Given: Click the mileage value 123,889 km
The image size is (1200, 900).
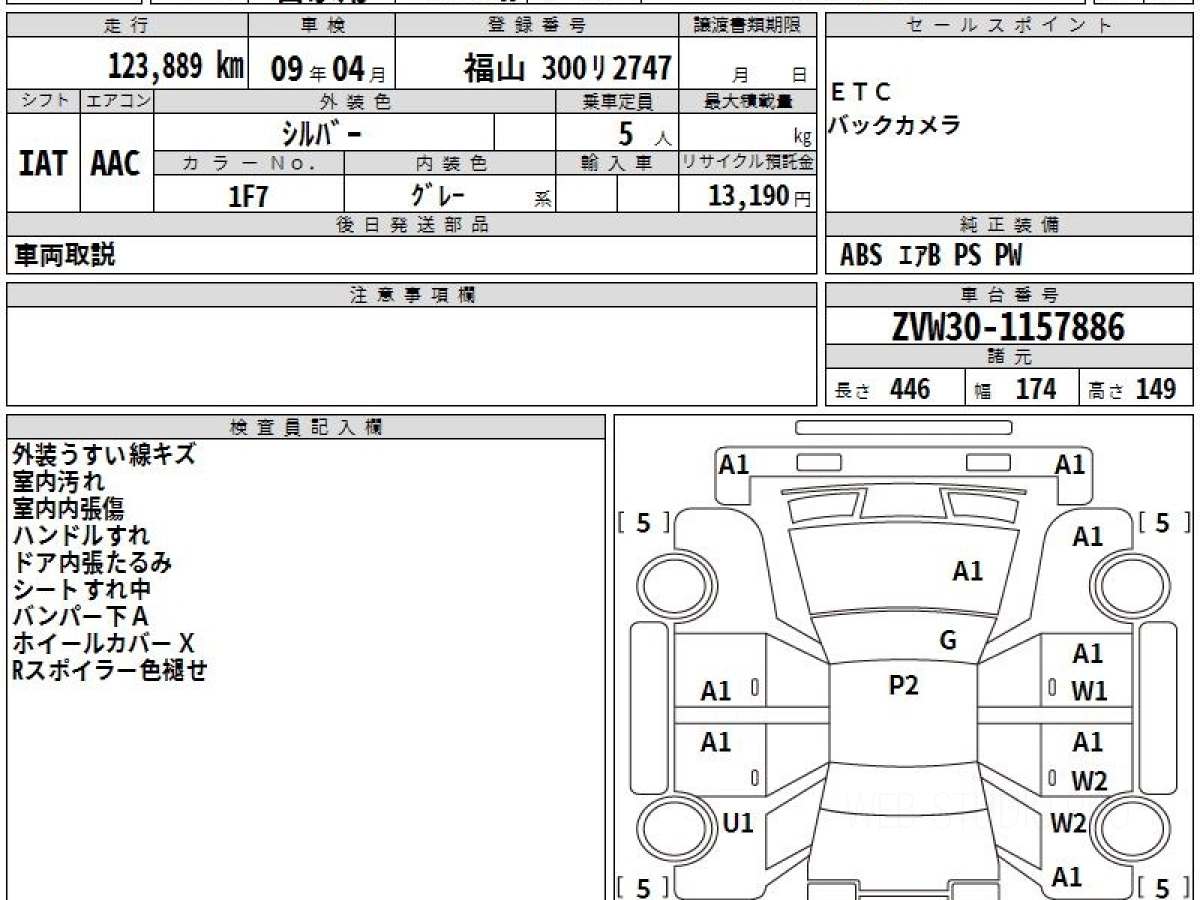Looking at the screenshot, I should click(x=176, y=67).
